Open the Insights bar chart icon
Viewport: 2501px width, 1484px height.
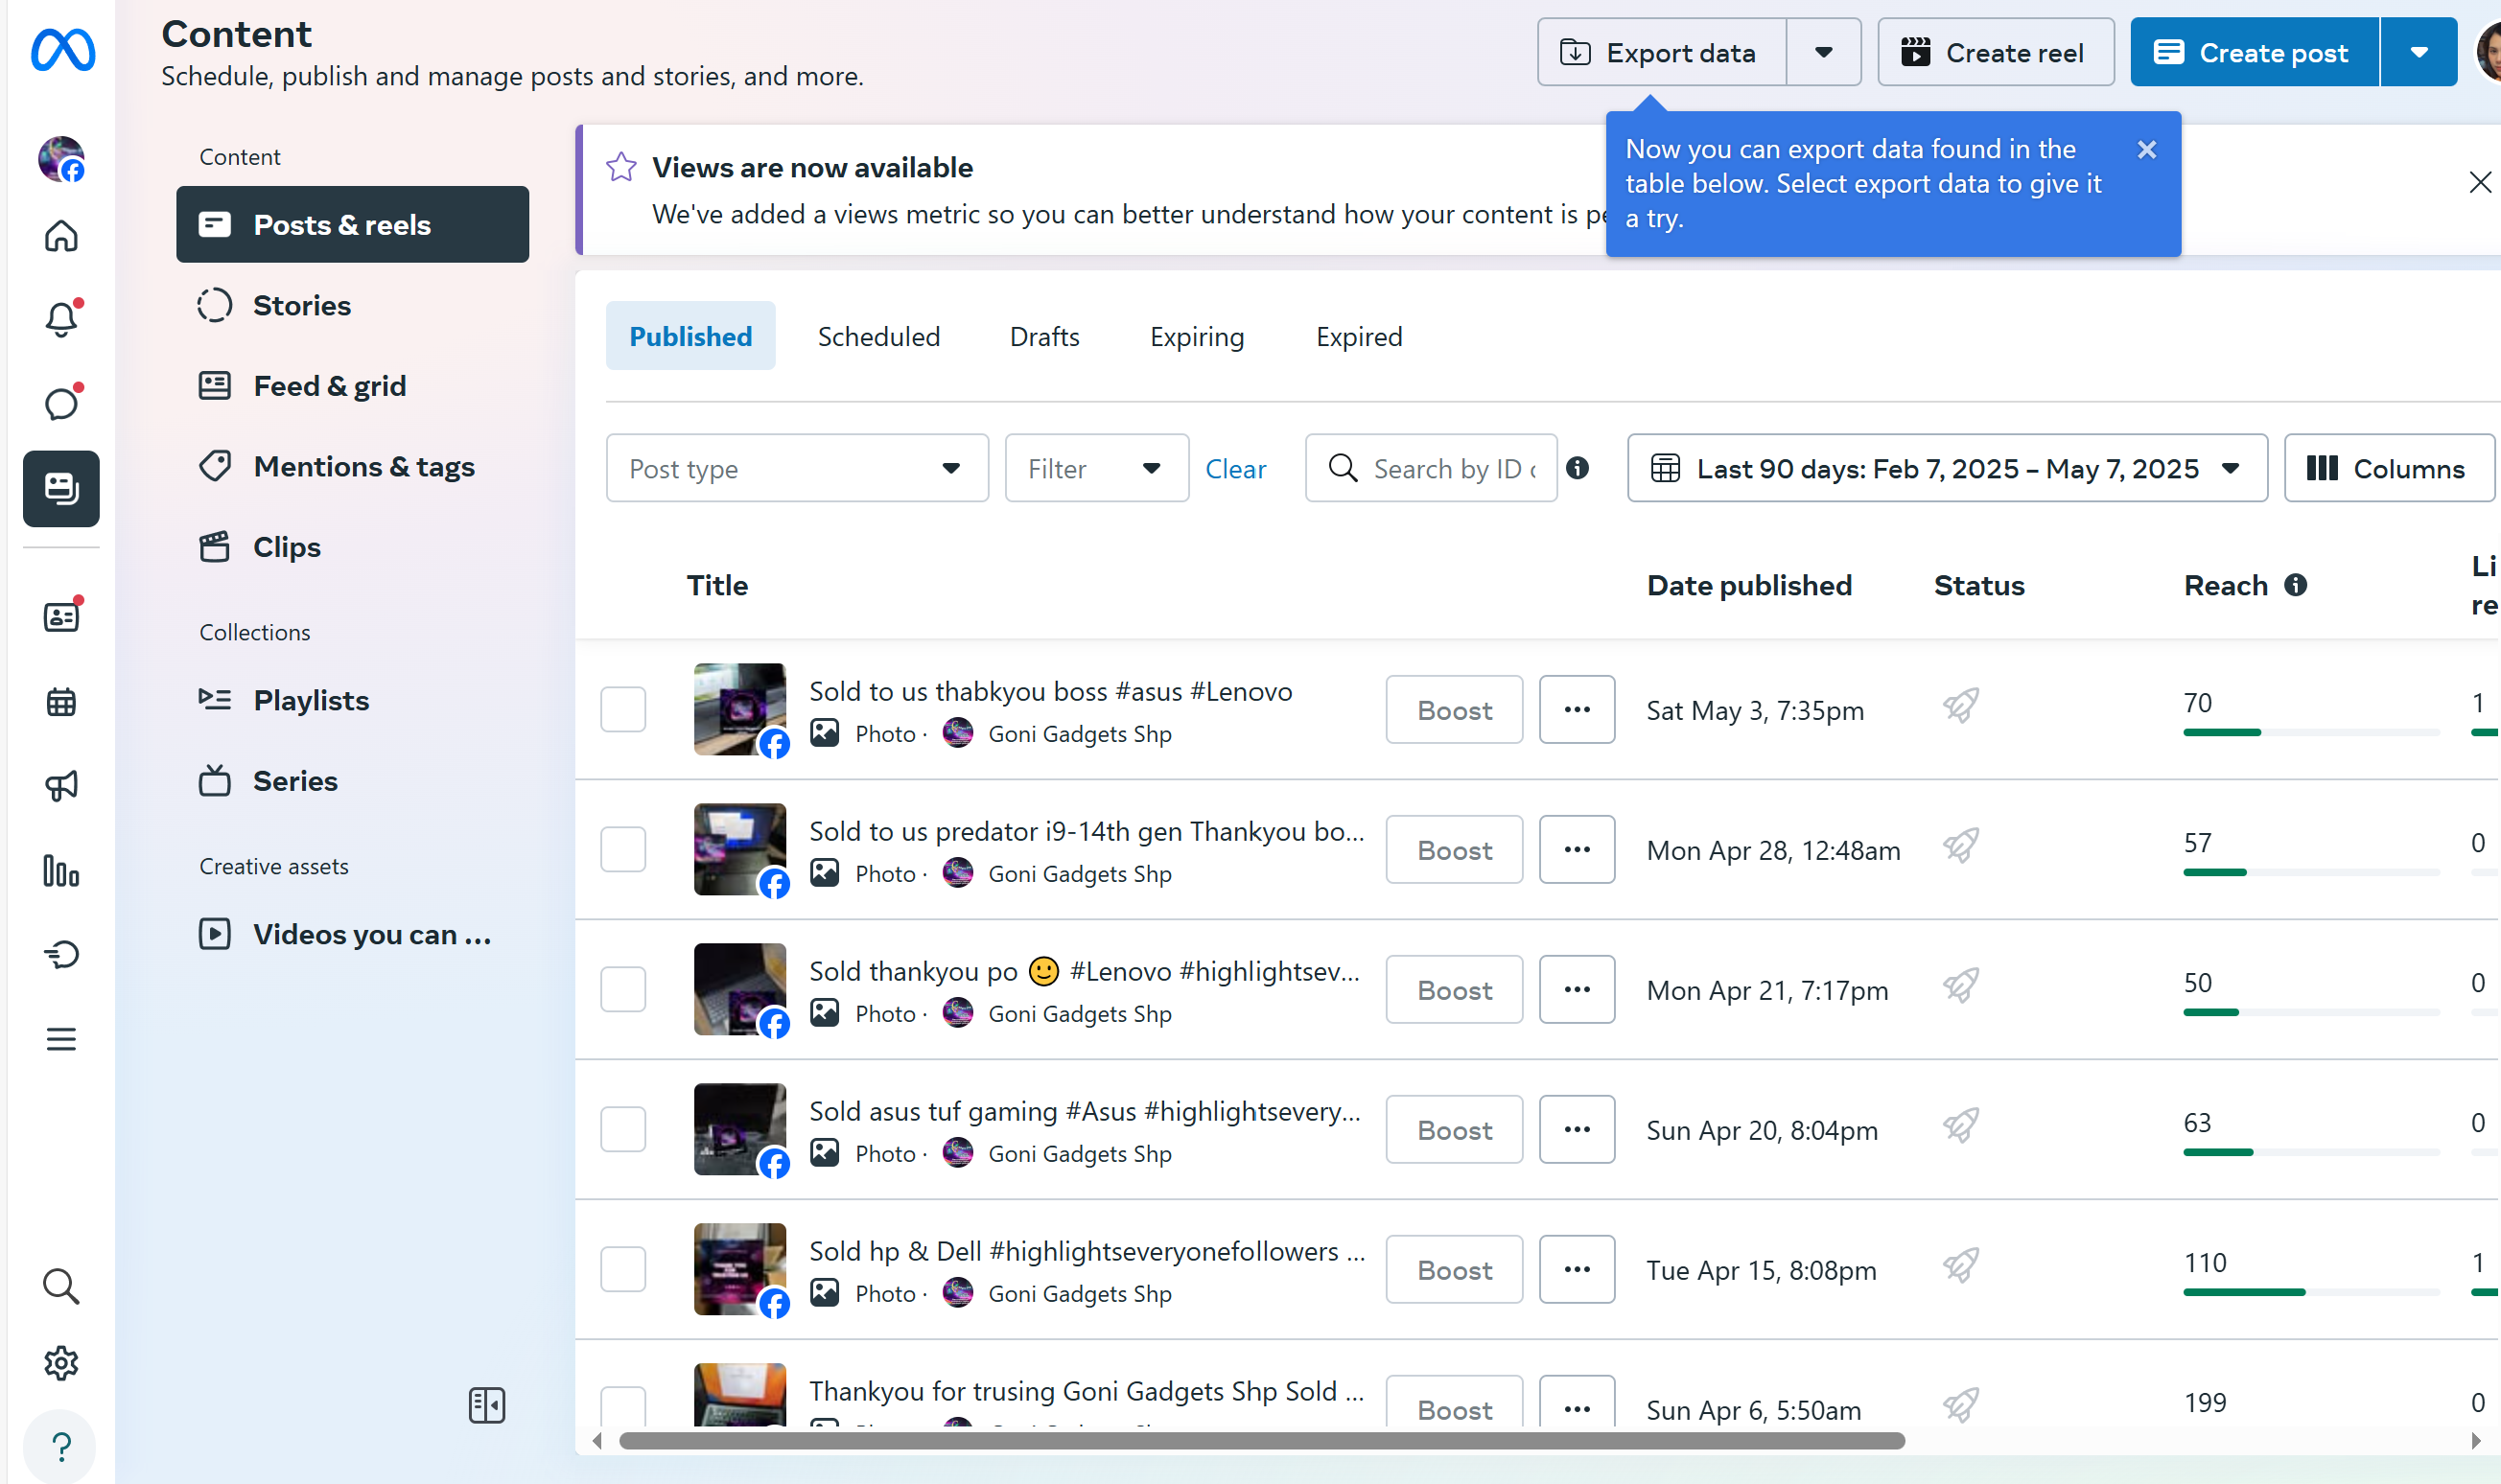coord(61,871)
